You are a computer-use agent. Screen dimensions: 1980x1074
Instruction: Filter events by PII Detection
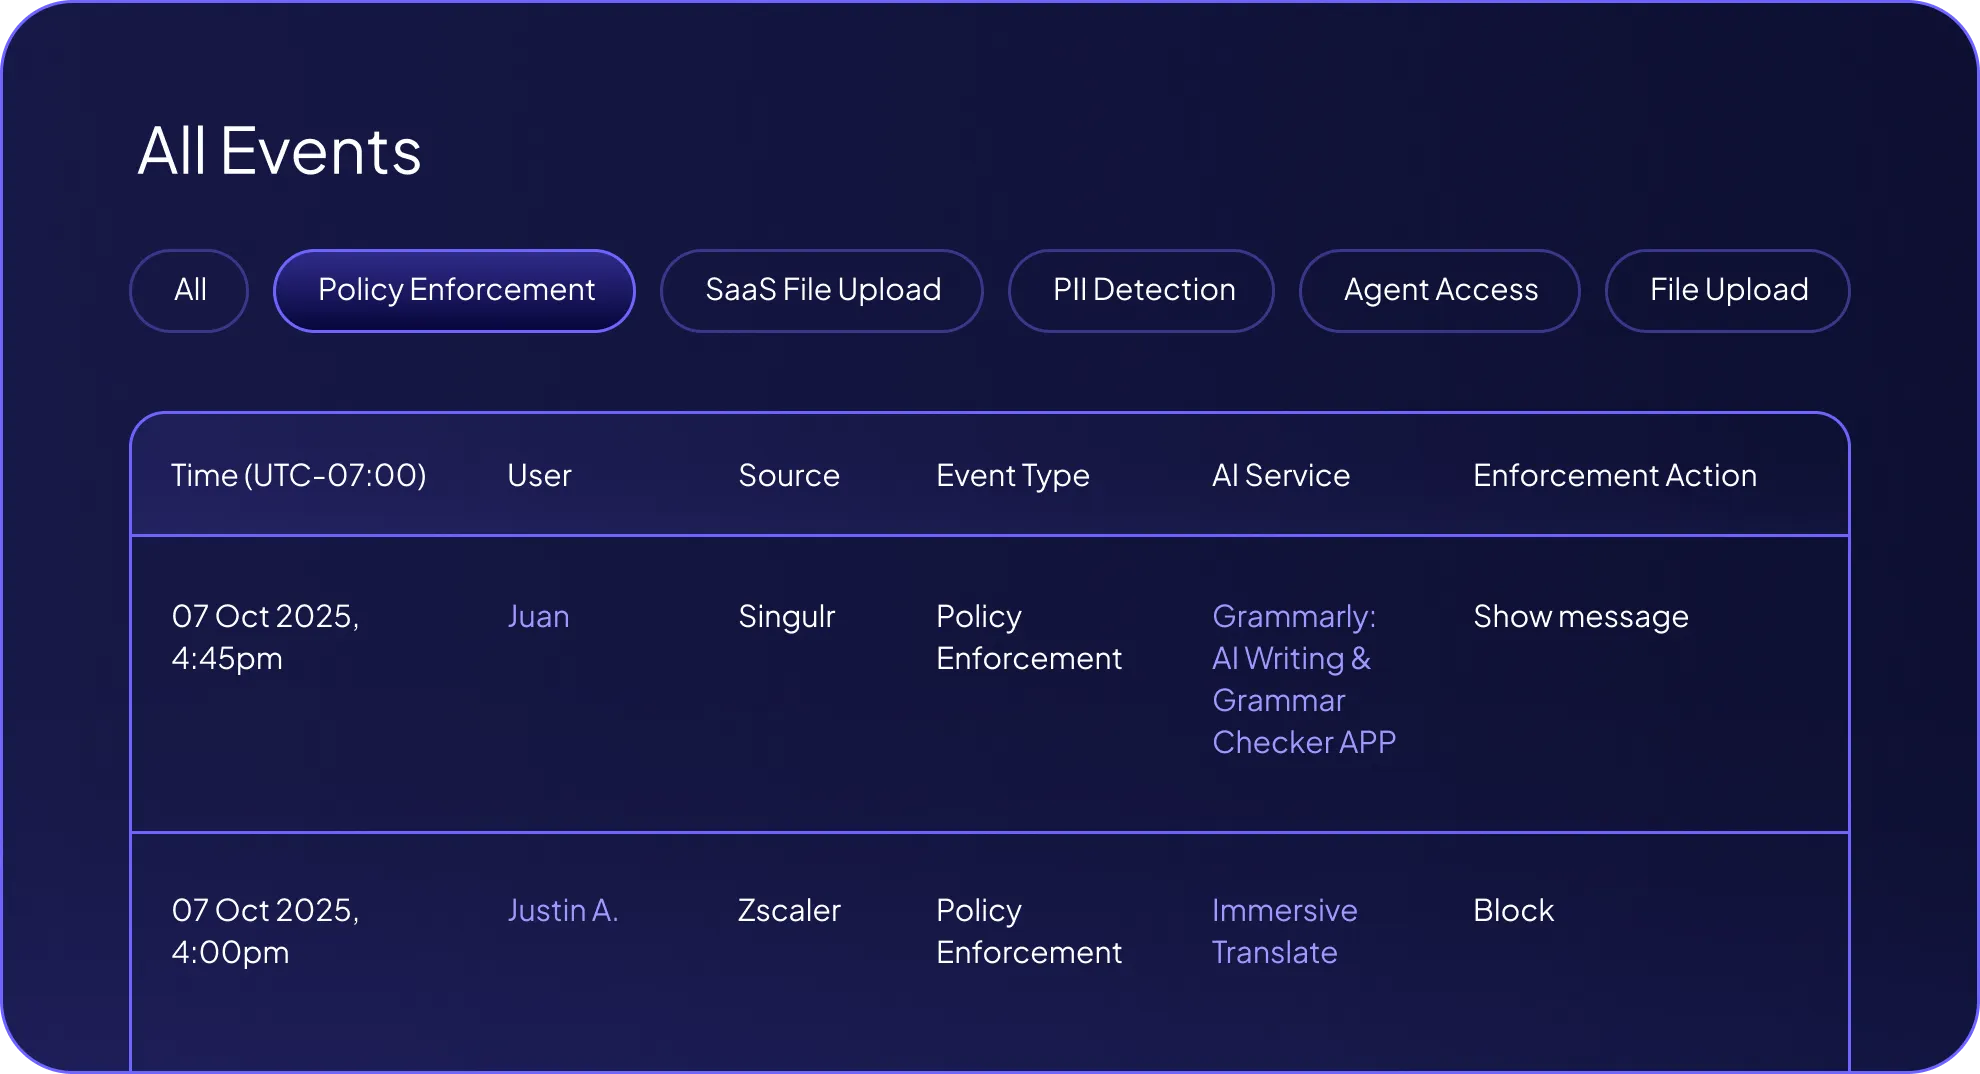(x=1142, y=290)
